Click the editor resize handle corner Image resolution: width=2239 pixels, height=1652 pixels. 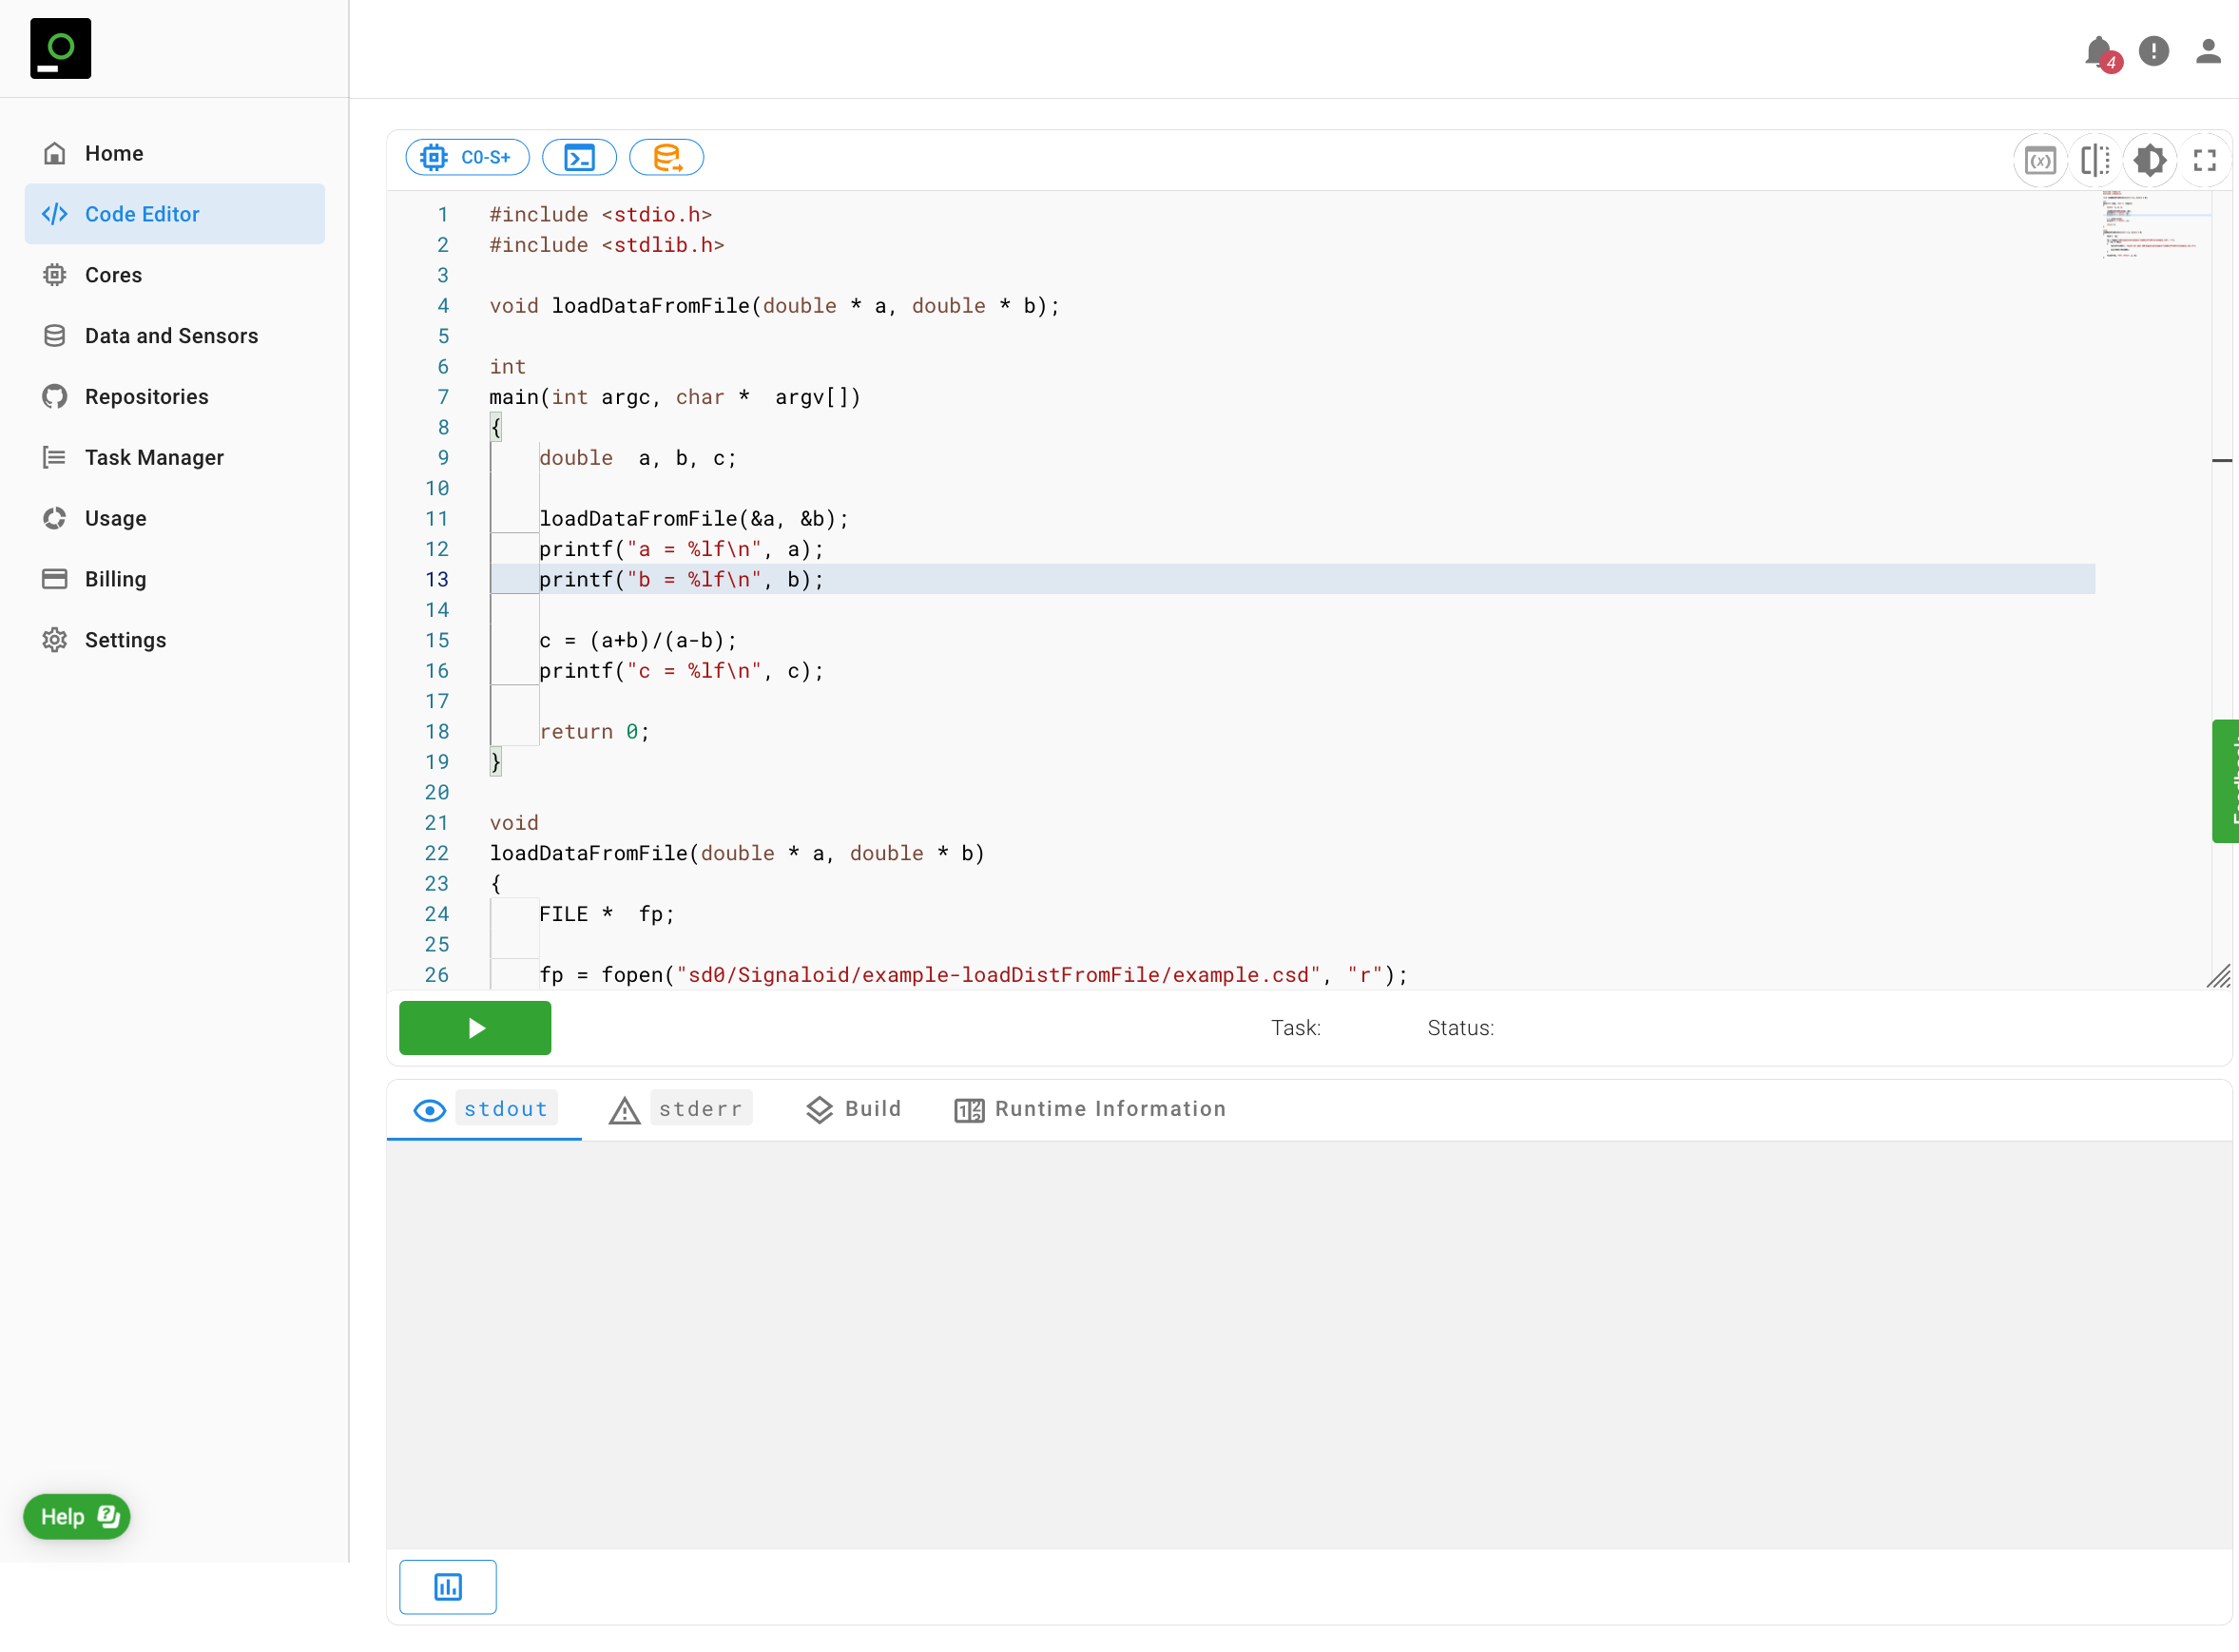pyautogui.click(x=2218, y=976)
